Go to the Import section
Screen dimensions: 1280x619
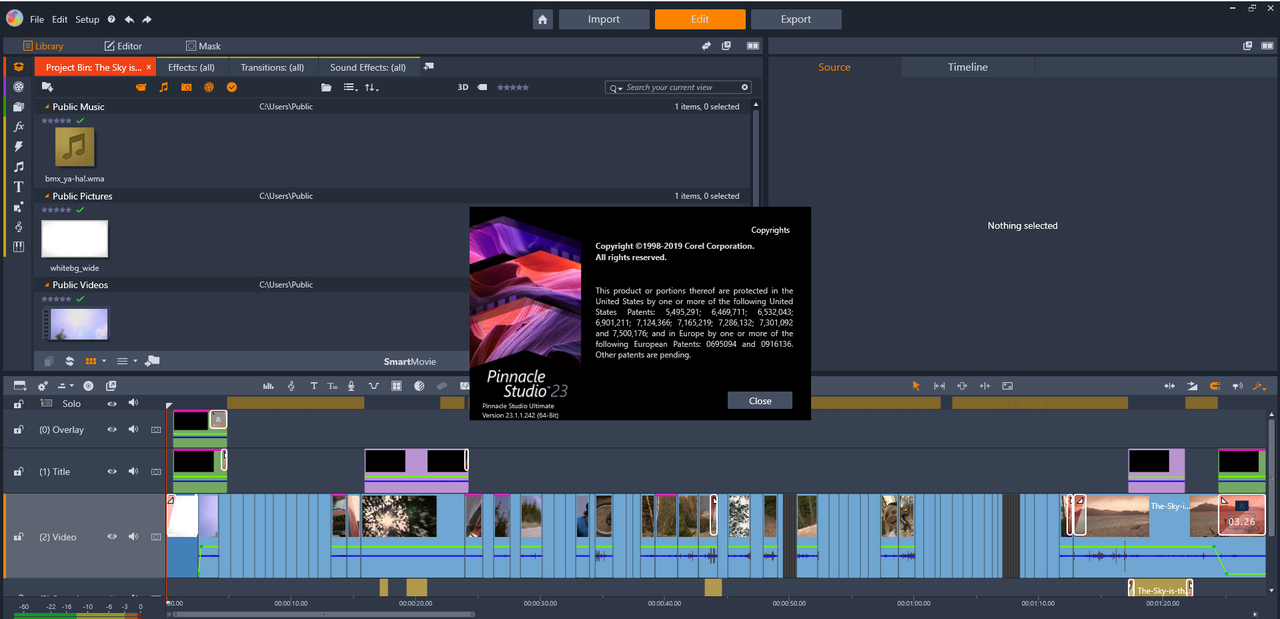[x=604, y=19]
